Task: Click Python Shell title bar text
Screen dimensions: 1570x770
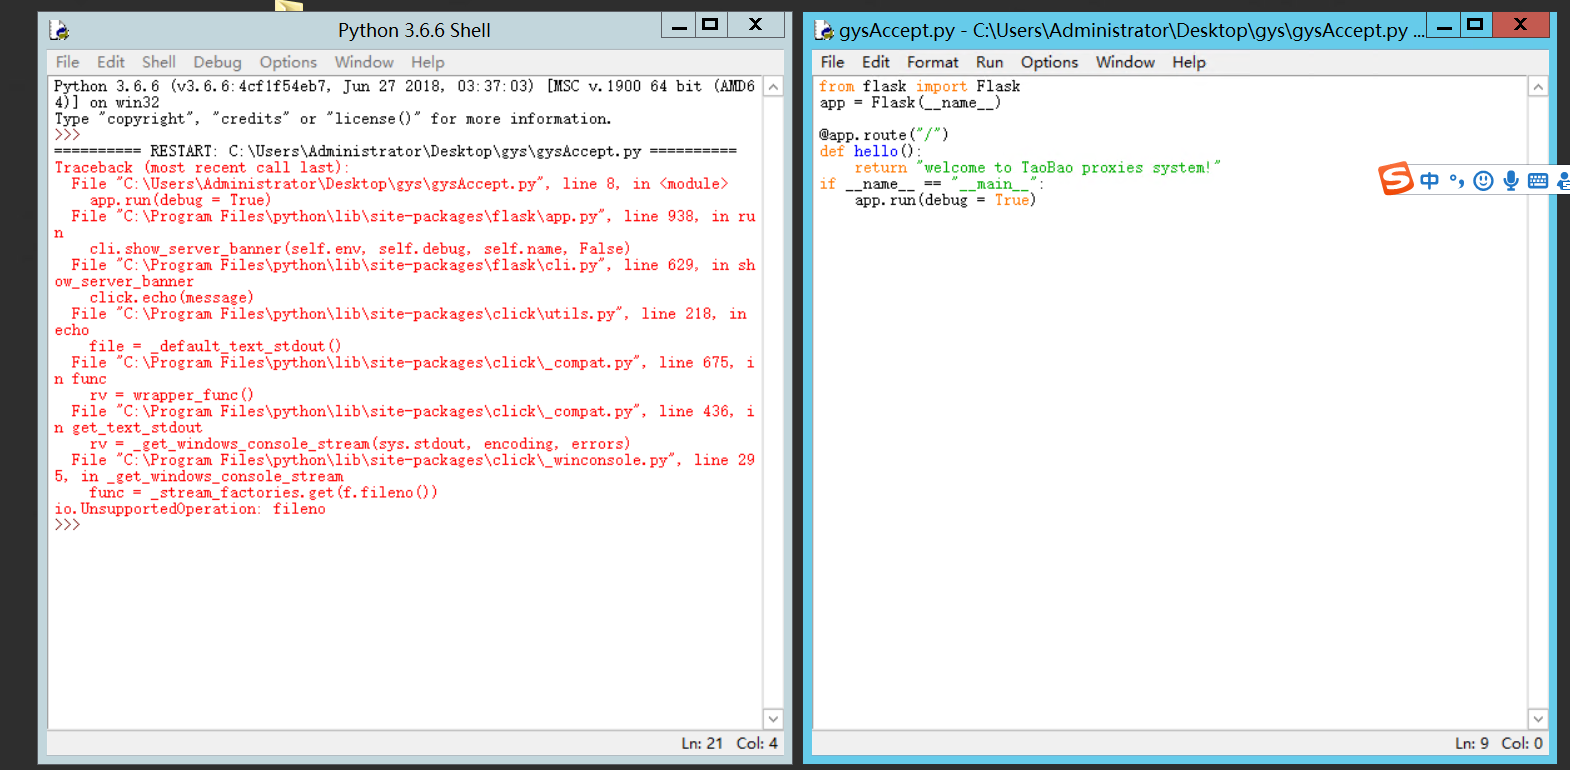Action: click(414, 30)
